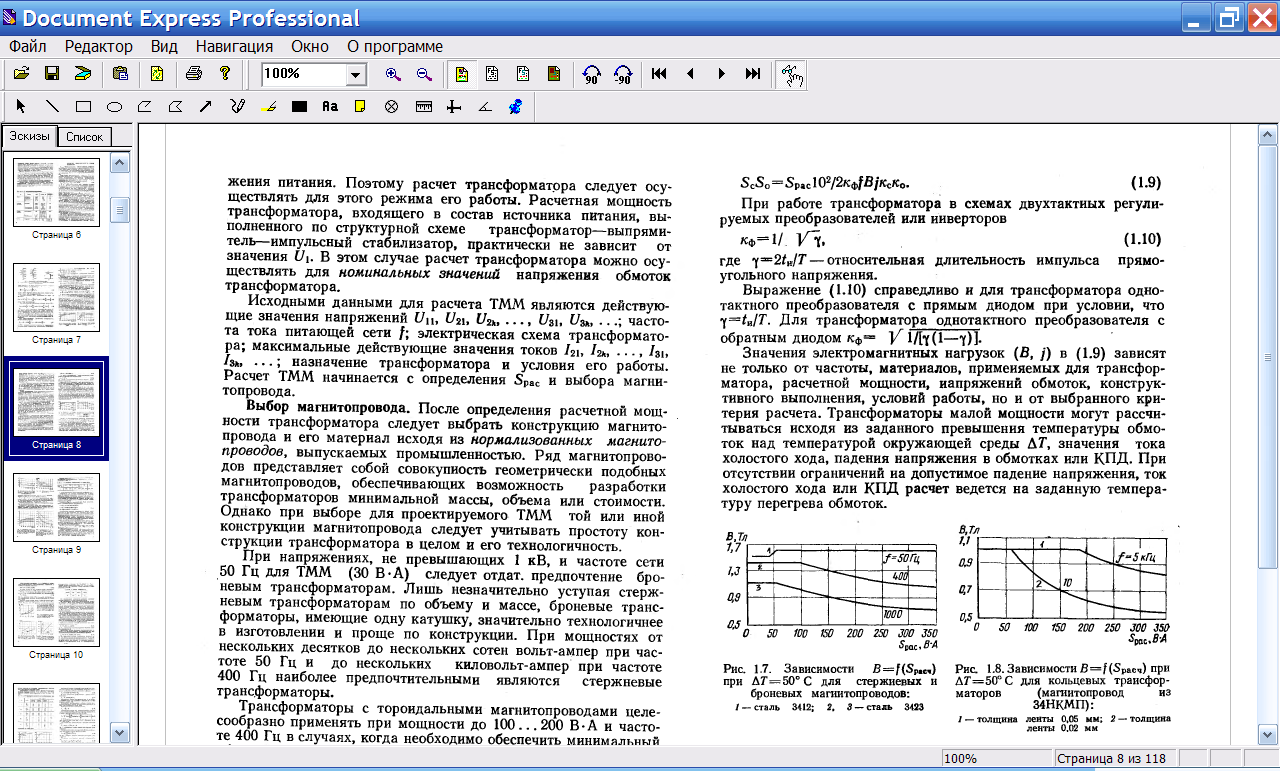This screenshot has width=1280, height=771.
Task: Click the thumbnail panel scrollbar handle
Action: pyautogui.click(x=120, y=209)
